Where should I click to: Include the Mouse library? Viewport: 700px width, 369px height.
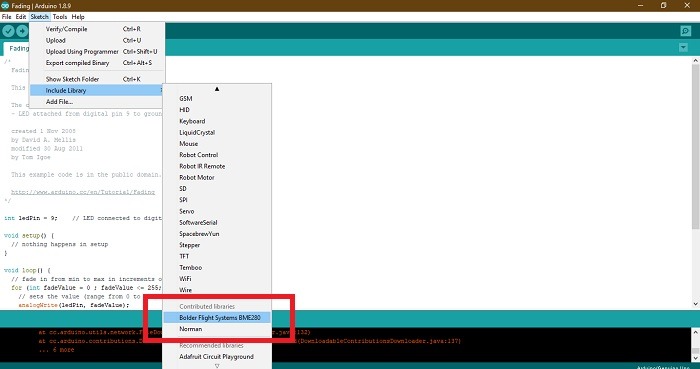click(217, 144)
